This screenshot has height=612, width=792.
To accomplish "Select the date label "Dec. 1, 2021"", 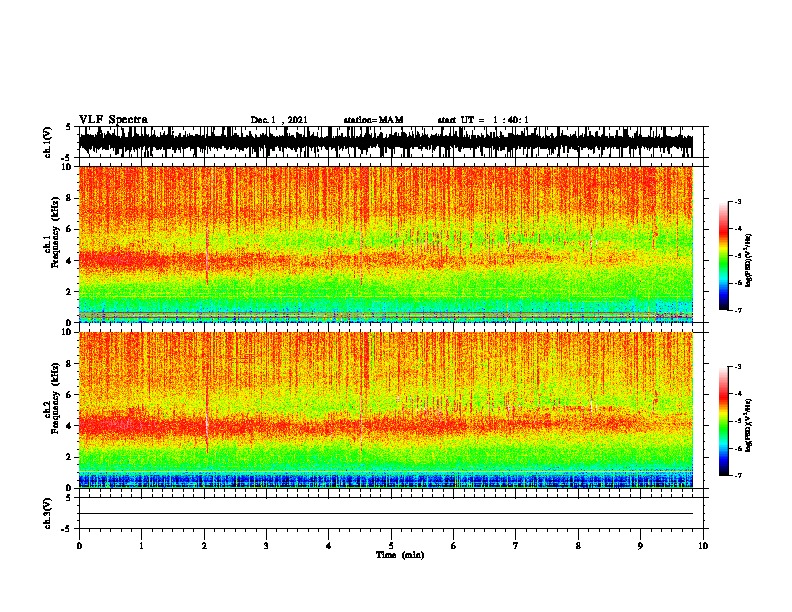I will point(279,120).
